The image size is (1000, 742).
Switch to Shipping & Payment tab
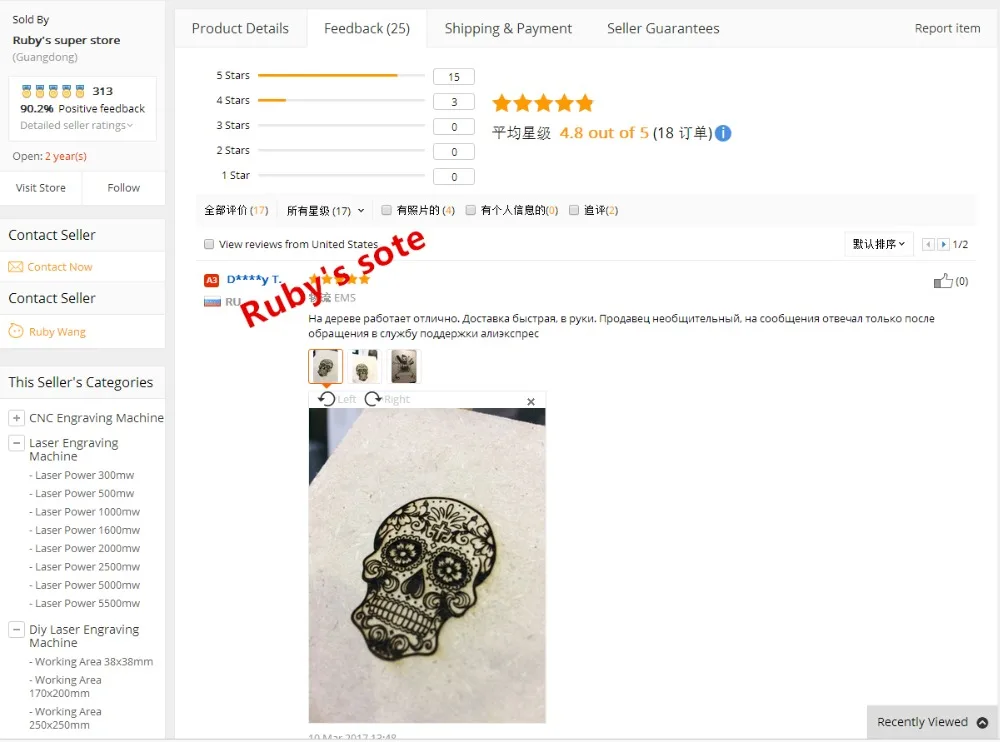click(508, 29)
